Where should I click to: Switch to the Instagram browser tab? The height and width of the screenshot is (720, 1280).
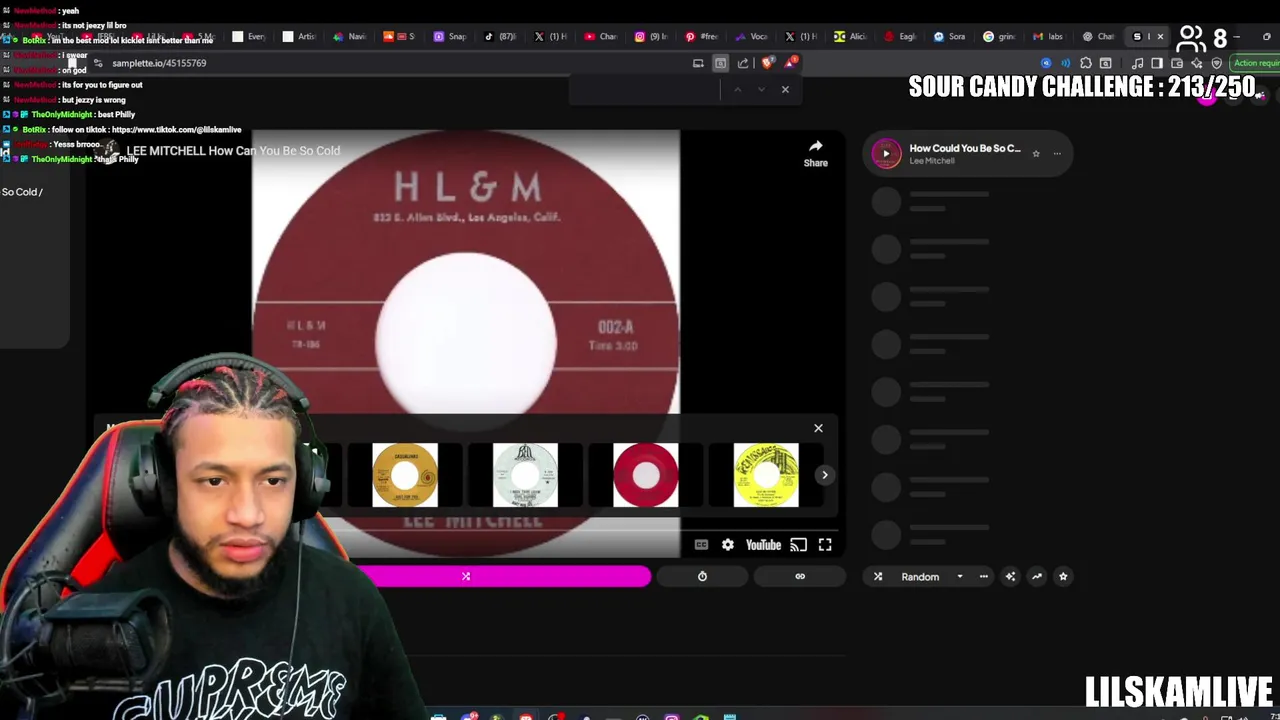650,36
